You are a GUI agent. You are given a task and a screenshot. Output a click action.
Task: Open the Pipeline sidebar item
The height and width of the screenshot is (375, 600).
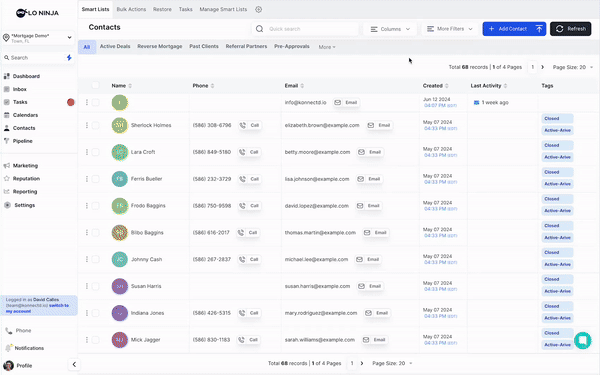click(x=18, y=141)
